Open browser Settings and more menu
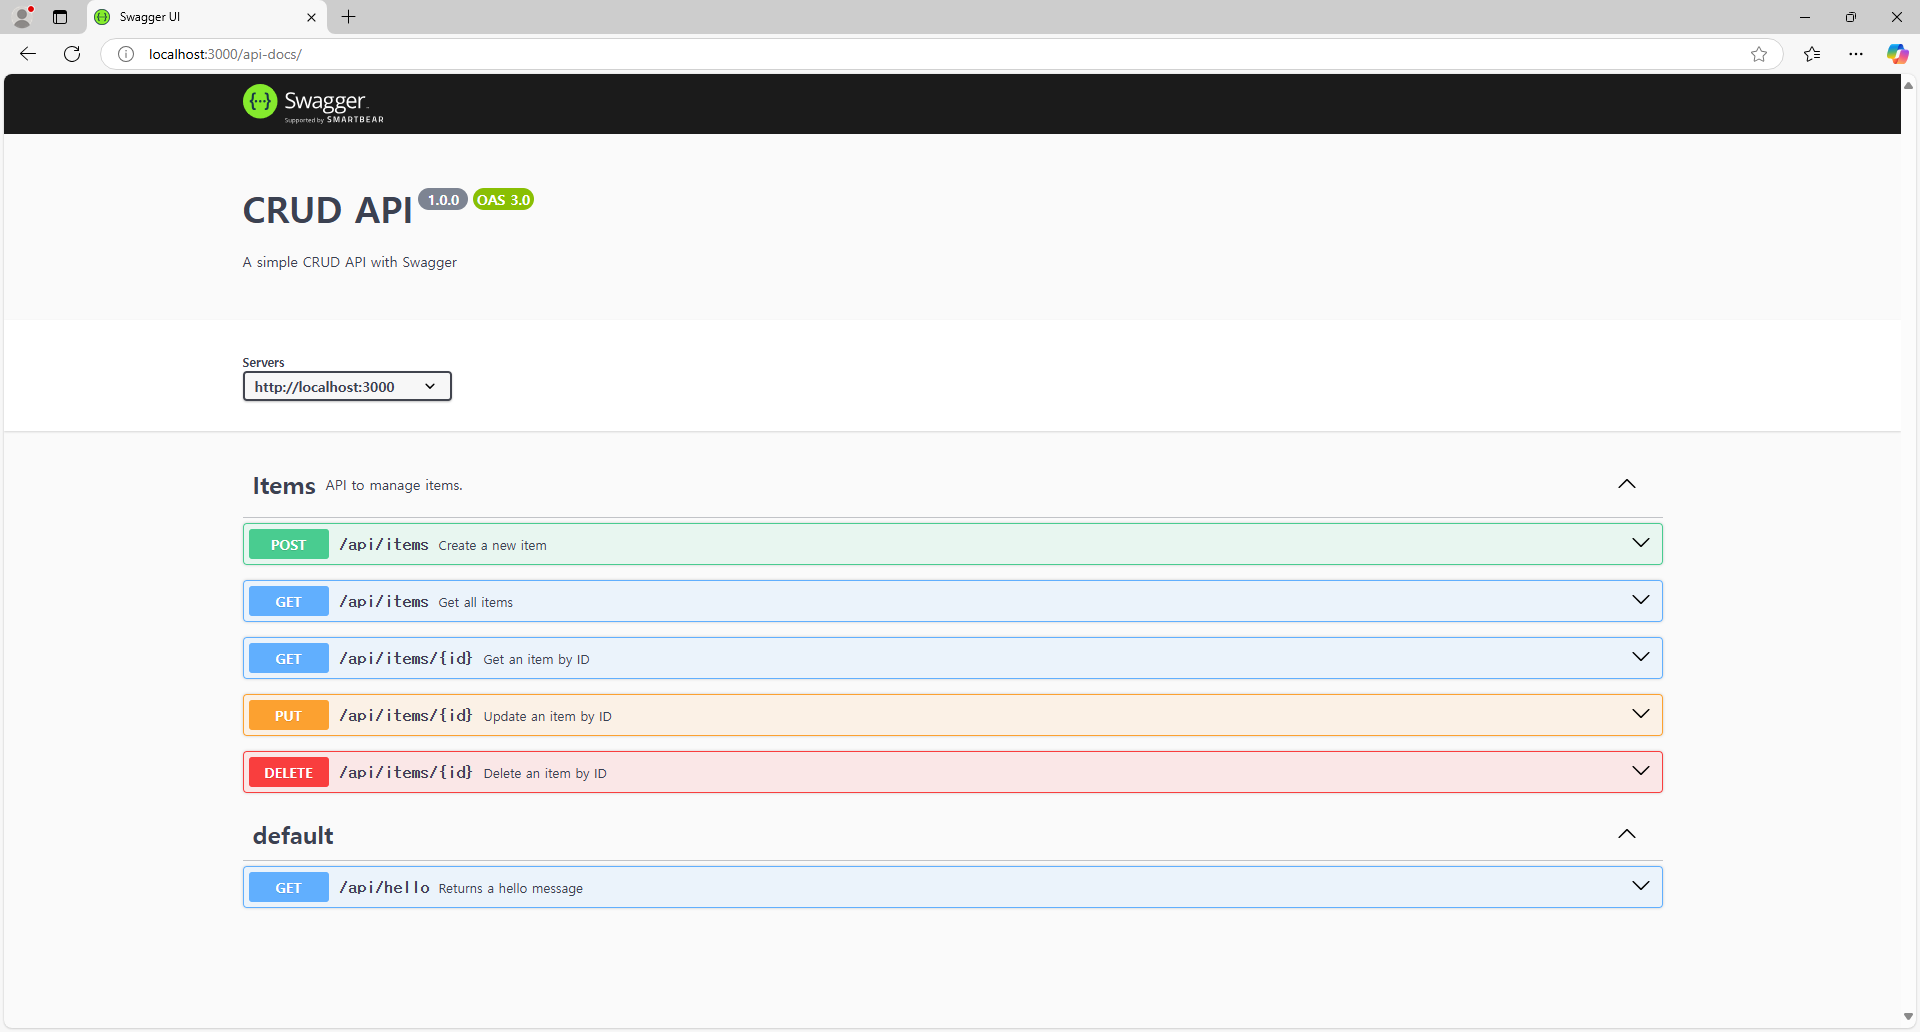The width and height of the screenshot is (1920, 1032). pyautogui.click(x=1856, y=54)
